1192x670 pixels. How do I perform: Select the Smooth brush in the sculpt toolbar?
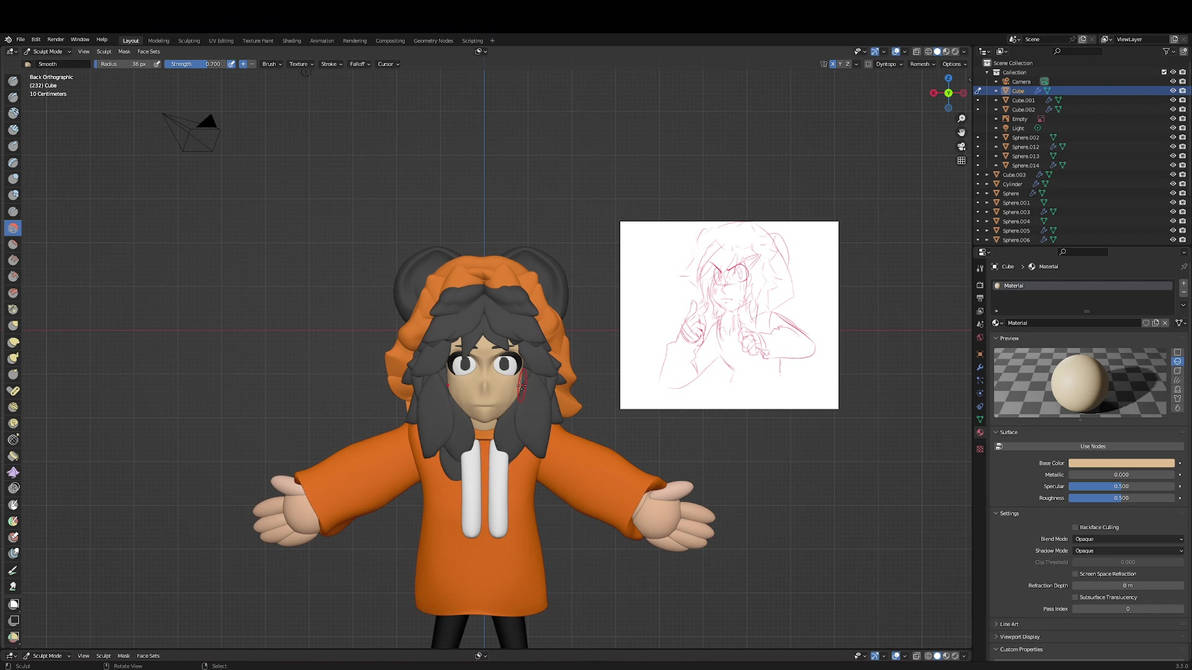[x=13, y=228]
